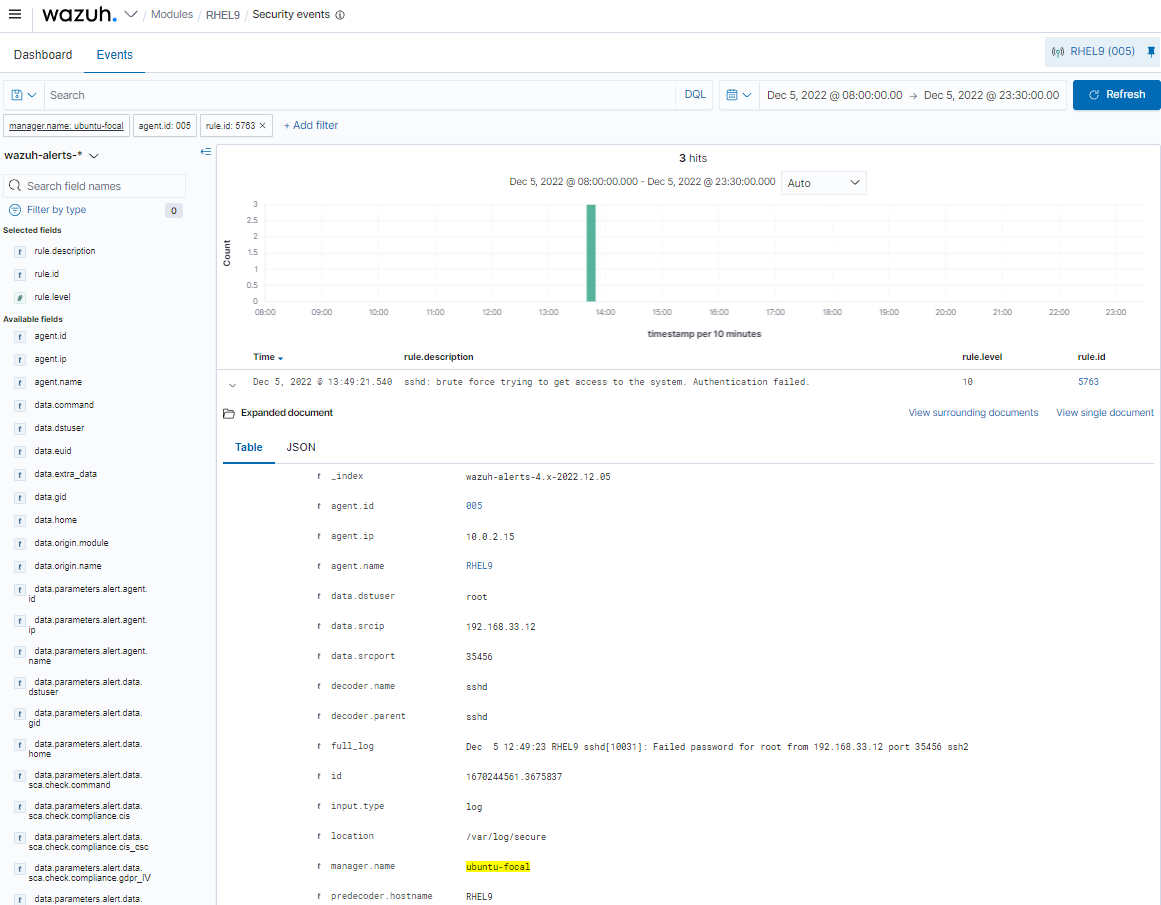This screenshot has height=905, width=1161.
Task: Open rule 5763 link in table row
Action: 1088,382
